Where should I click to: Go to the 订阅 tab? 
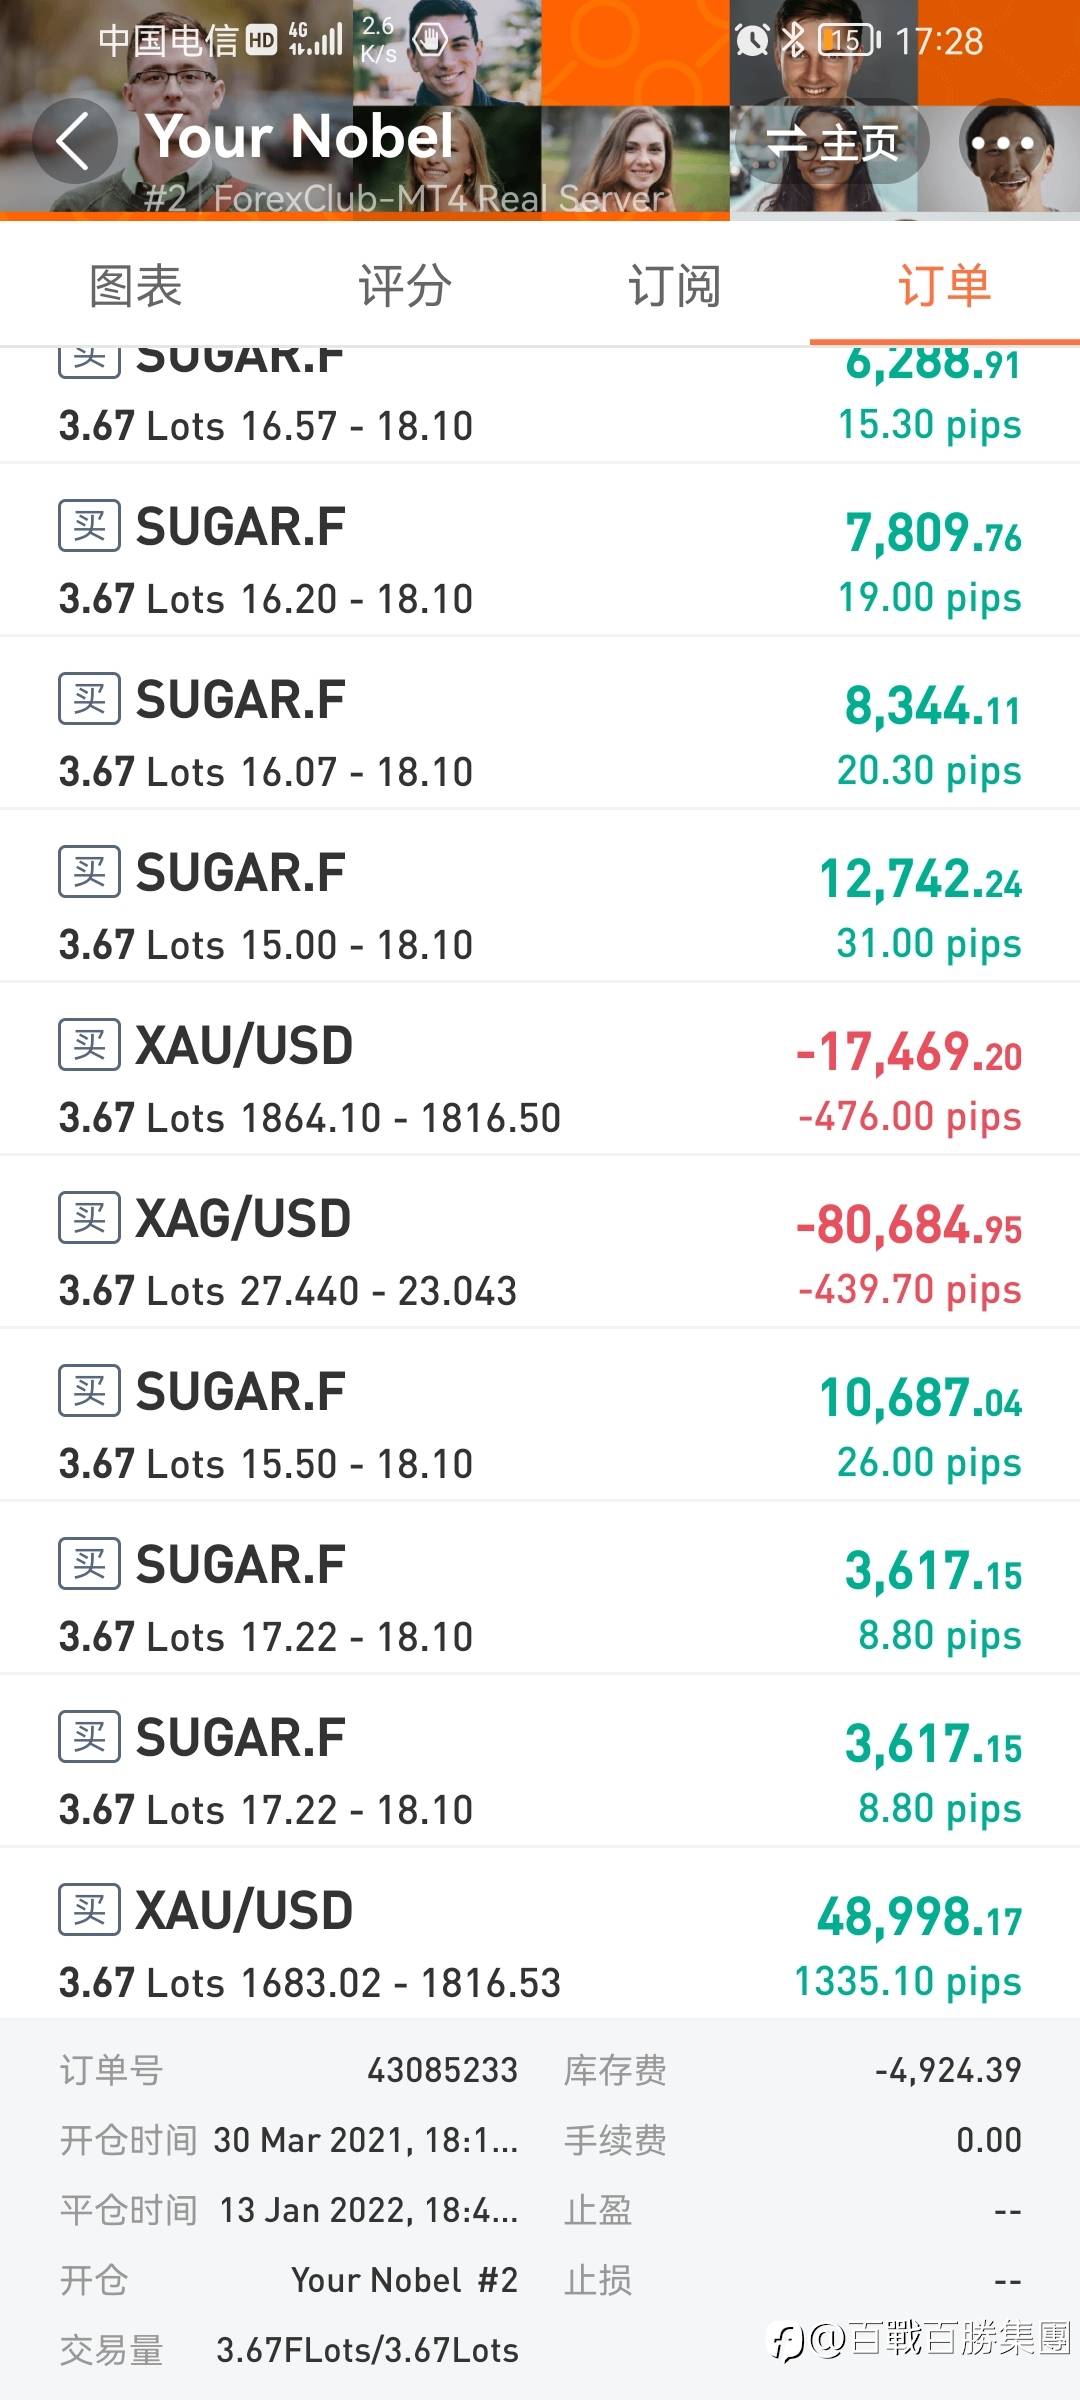point(674,286)
